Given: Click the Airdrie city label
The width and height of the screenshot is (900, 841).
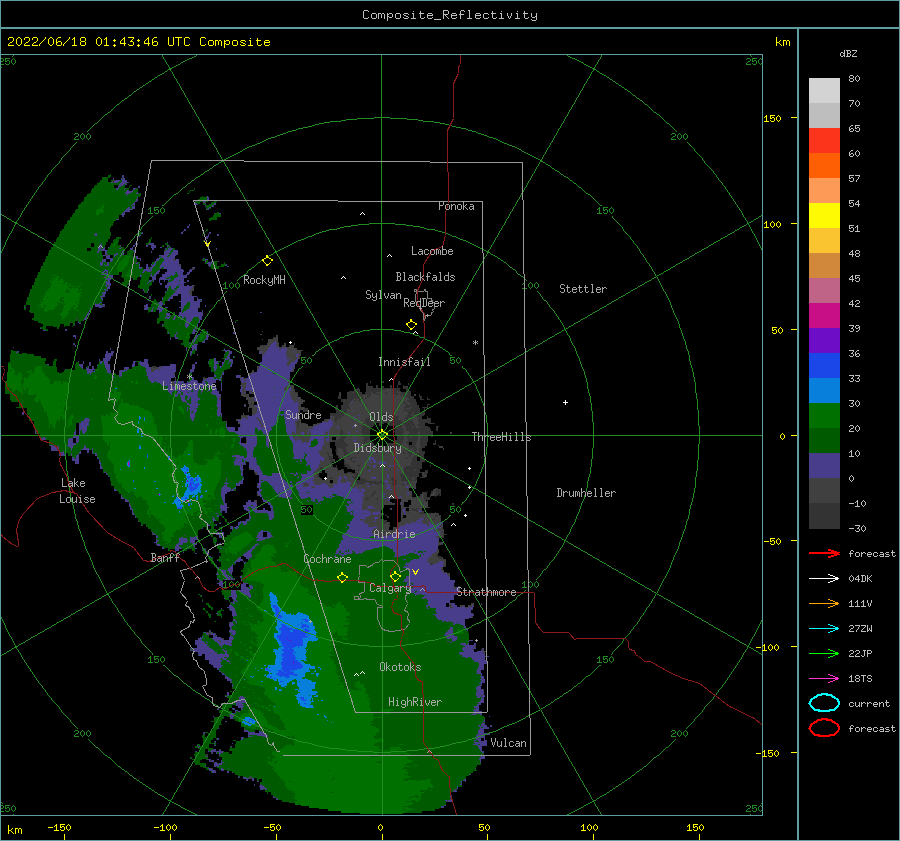Looking at the screenshot, I should coord(394,534).
